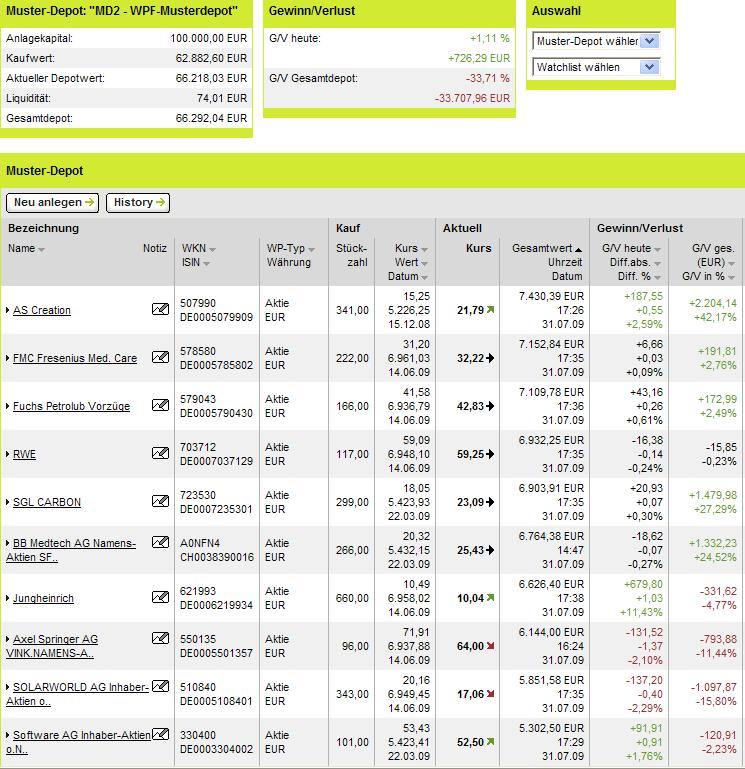Image resolution: width=745 pixels, height=769 pixels.
Task: Open the note icon for BB Medtech AG
Action: click(160, 542)
